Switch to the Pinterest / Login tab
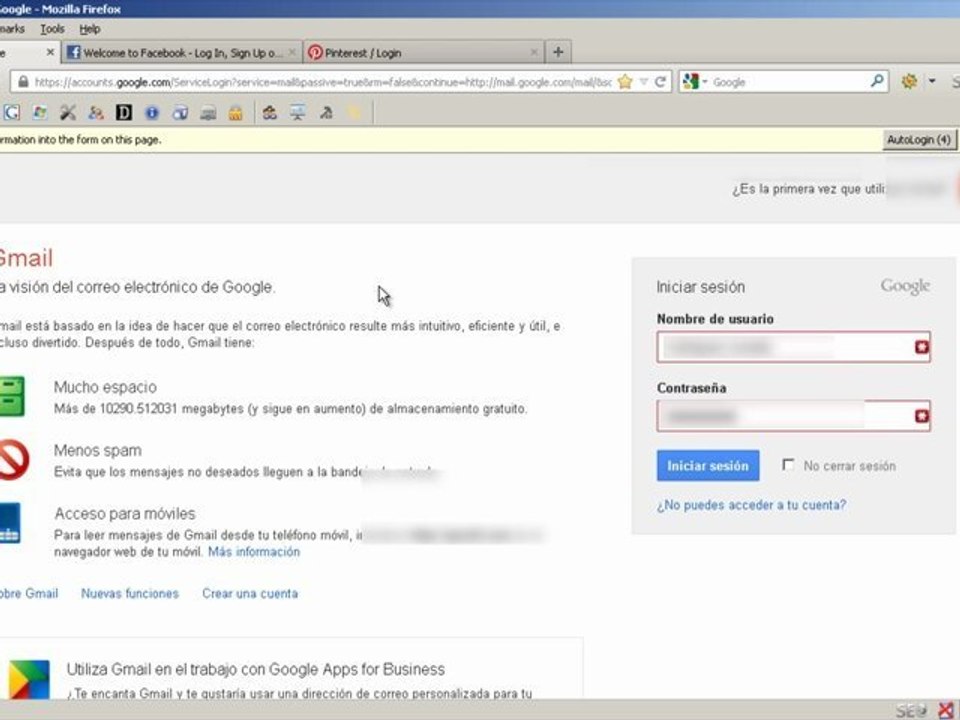The height and width of the screenshot is (720, 960). click(424, 53)
